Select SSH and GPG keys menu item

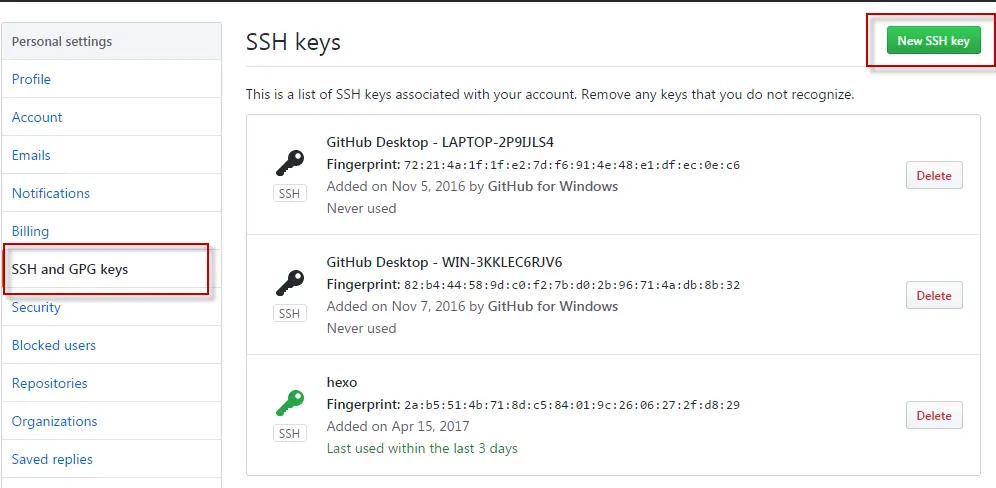70,269
